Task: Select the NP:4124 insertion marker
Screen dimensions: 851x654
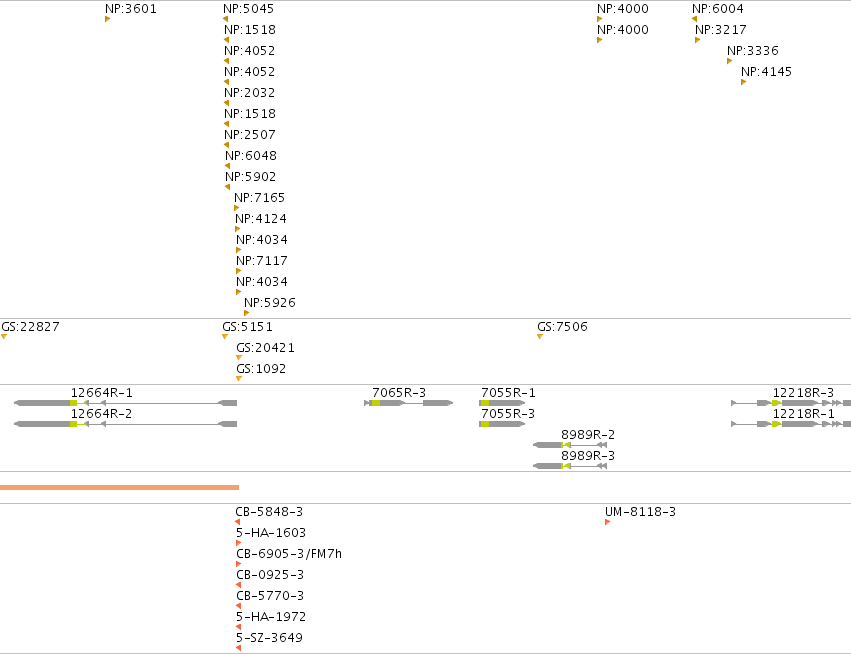Action: click(x=237, y=229)
